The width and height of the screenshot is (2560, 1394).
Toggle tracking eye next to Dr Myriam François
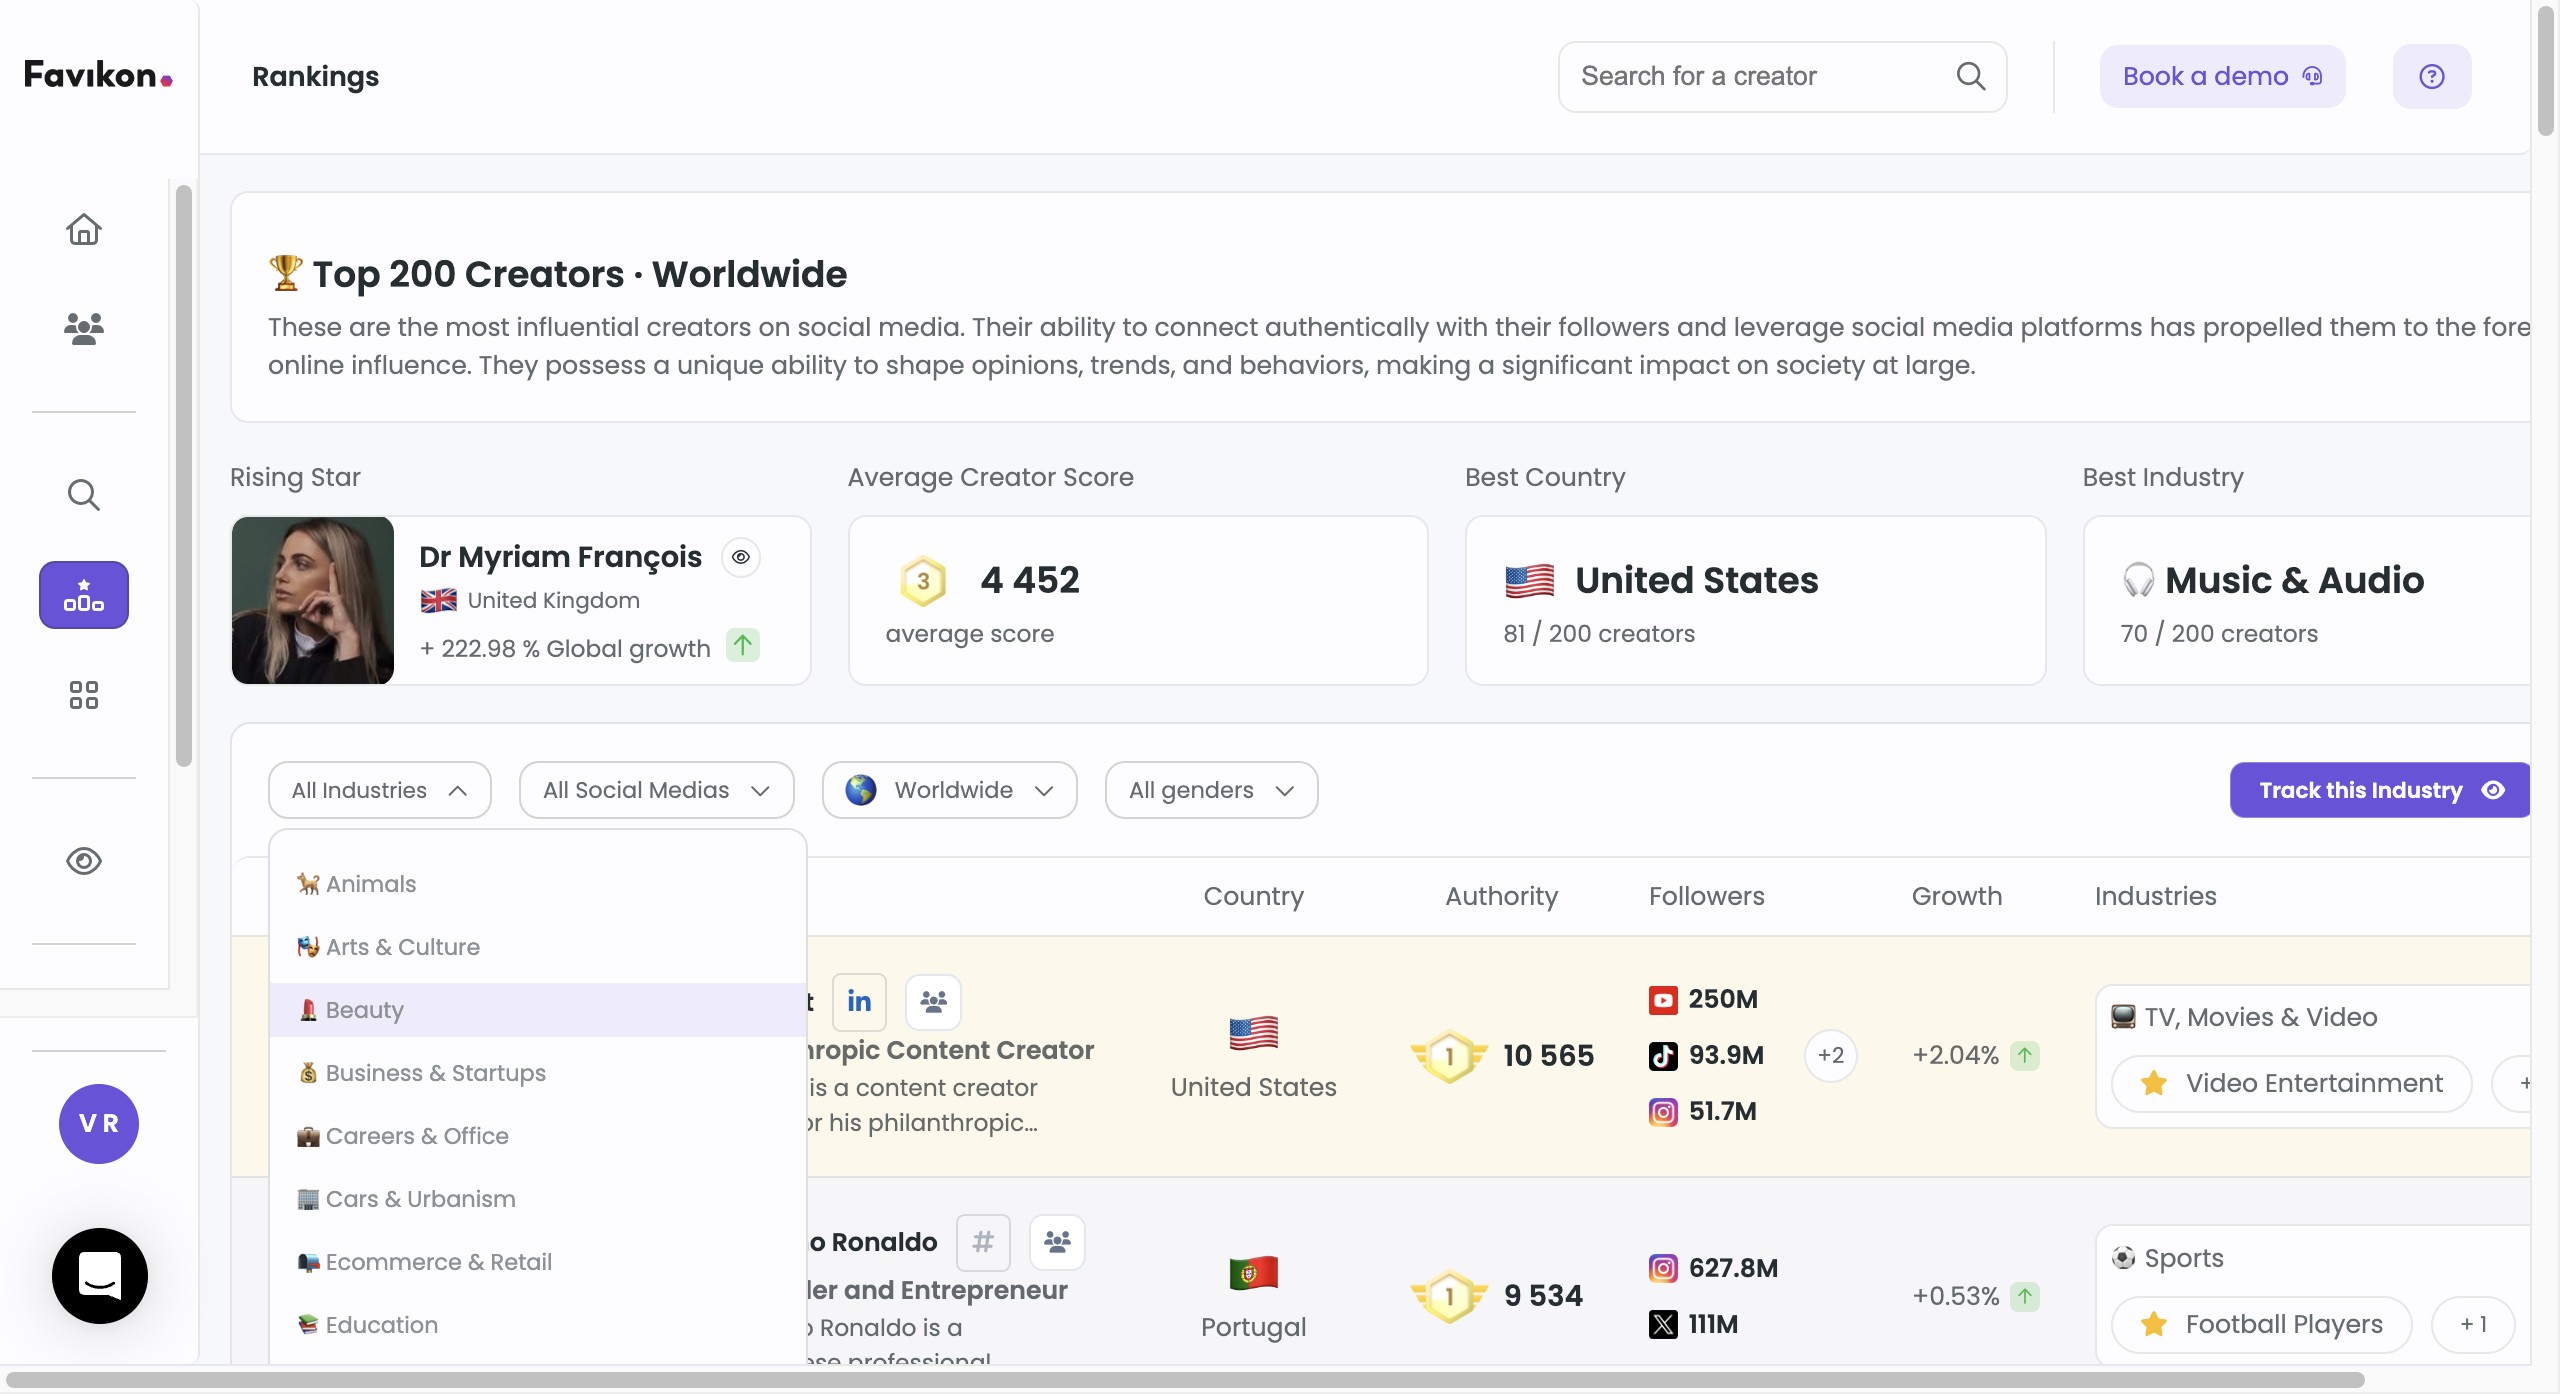tap(741, 557)
